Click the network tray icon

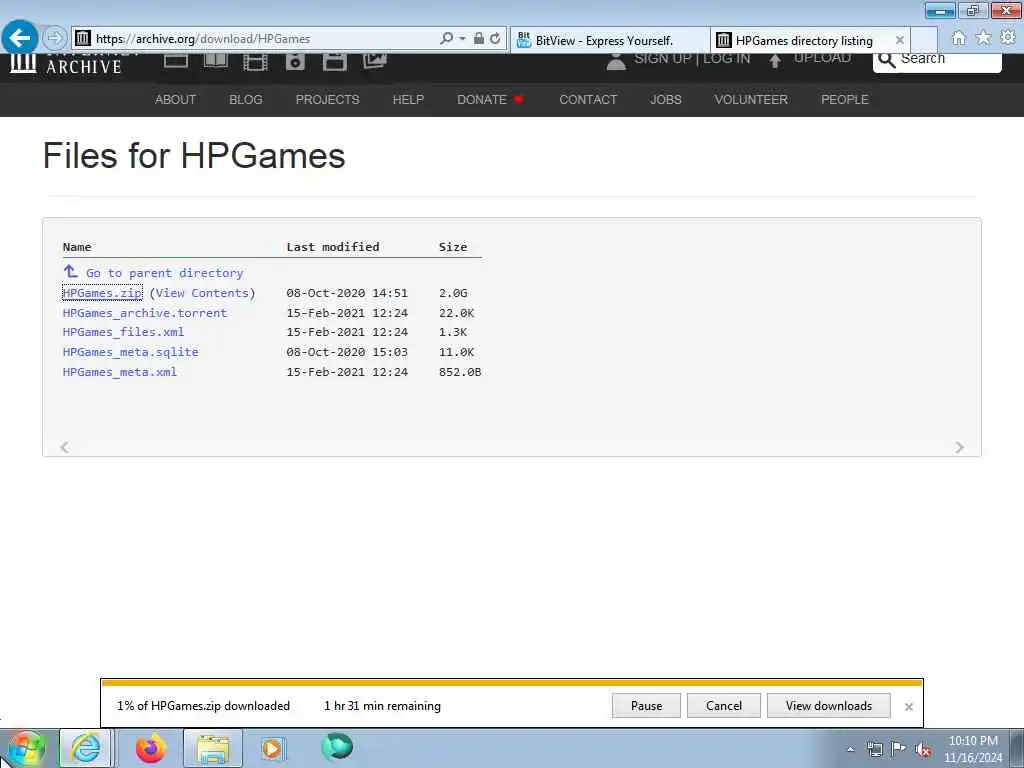[x=874, y=749]
